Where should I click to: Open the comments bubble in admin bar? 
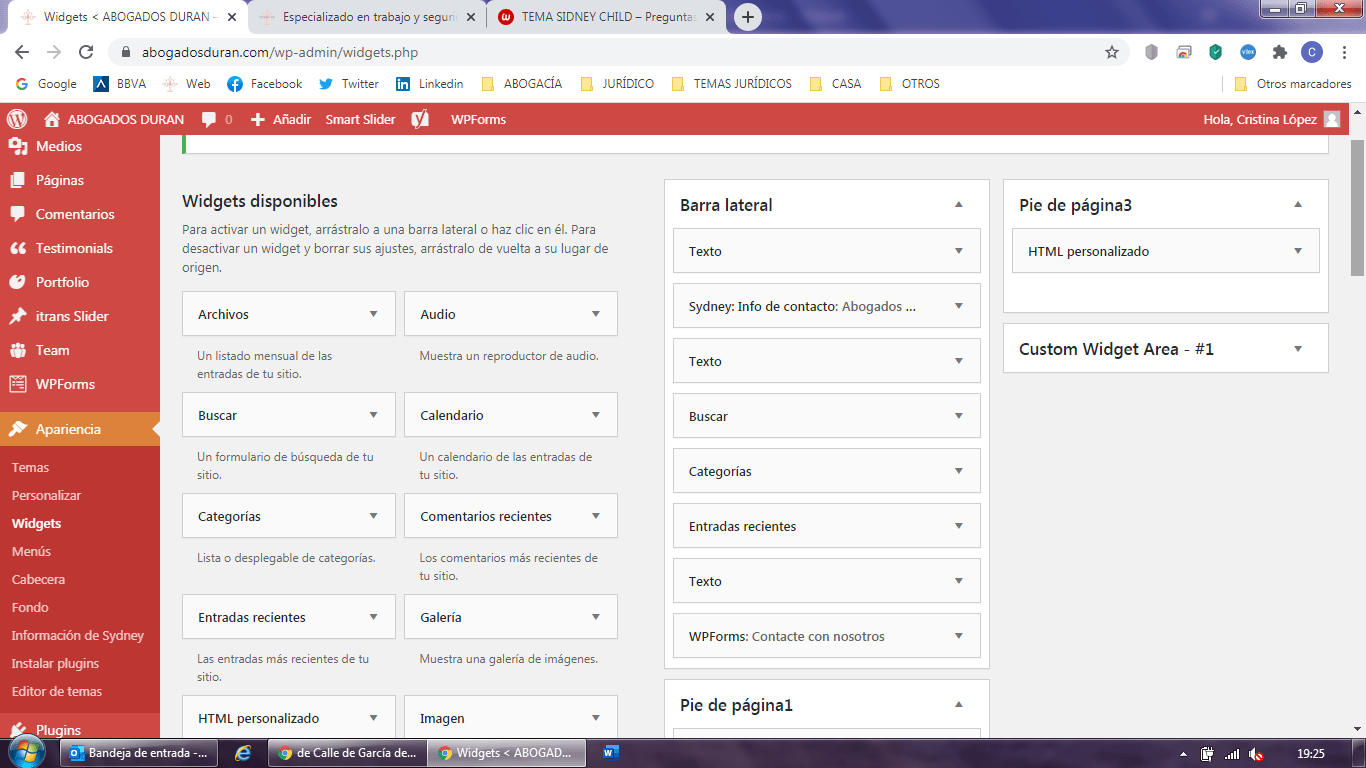coord(216,119)
